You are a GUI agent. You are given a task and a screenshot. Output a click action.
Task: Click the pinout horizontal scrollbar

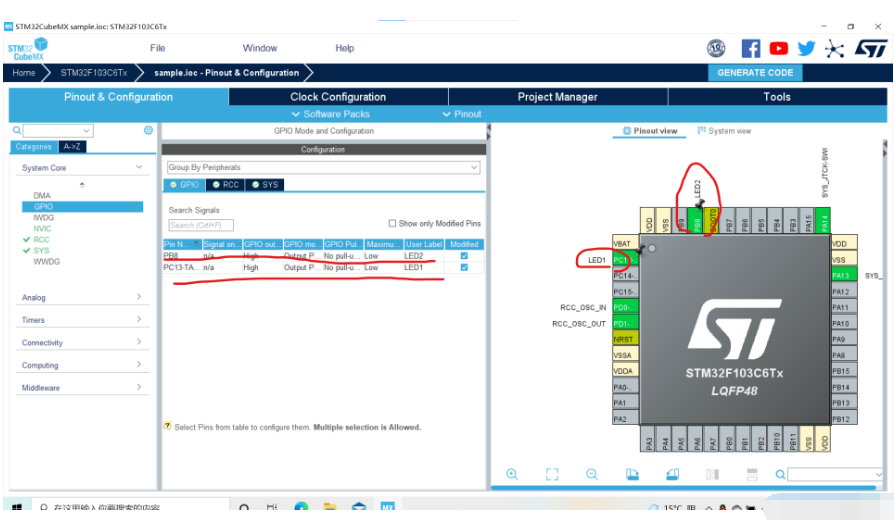[683, 488]
